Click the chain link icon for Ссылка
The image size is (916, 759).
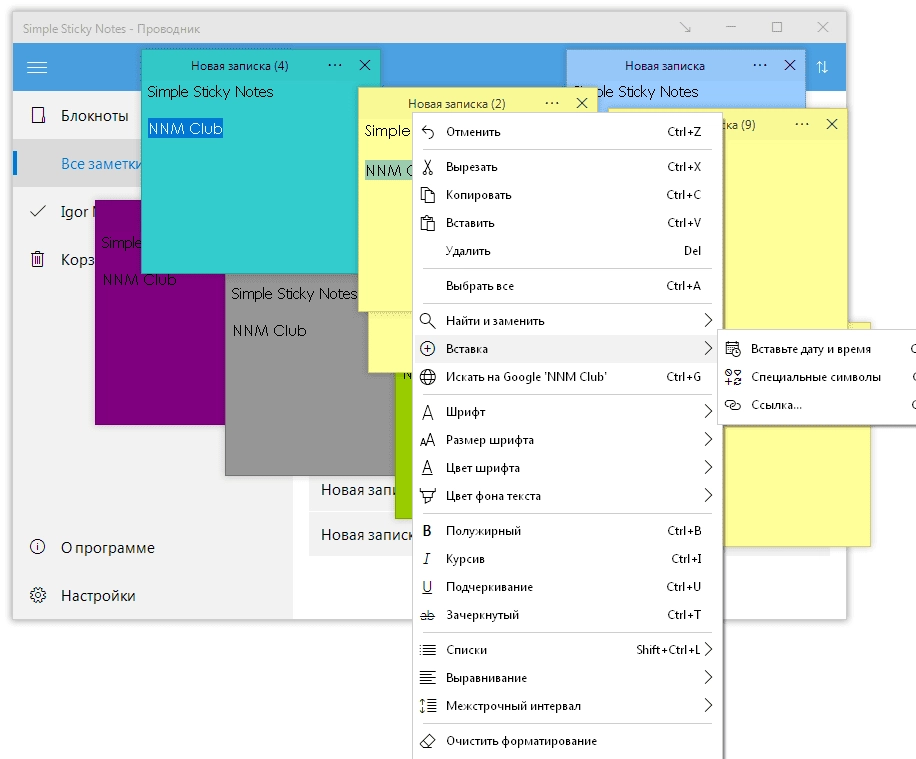[x=733, y=405]
